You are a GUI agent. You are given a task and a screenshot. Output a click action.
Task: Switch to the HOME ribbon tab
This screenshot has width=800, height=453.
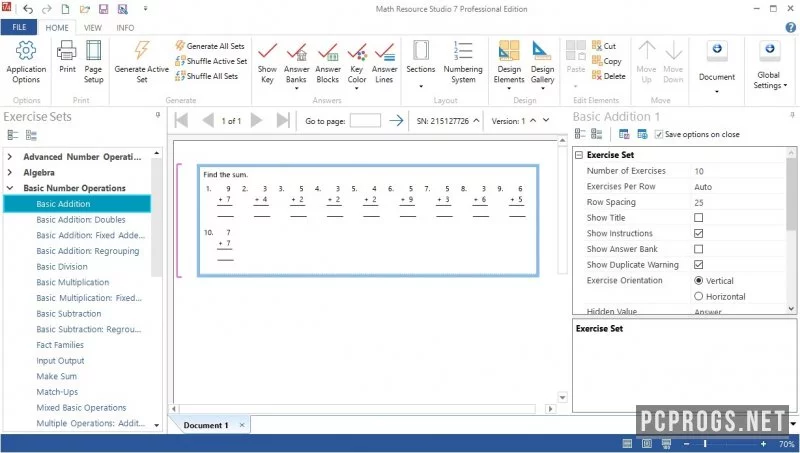coord(57,28)
